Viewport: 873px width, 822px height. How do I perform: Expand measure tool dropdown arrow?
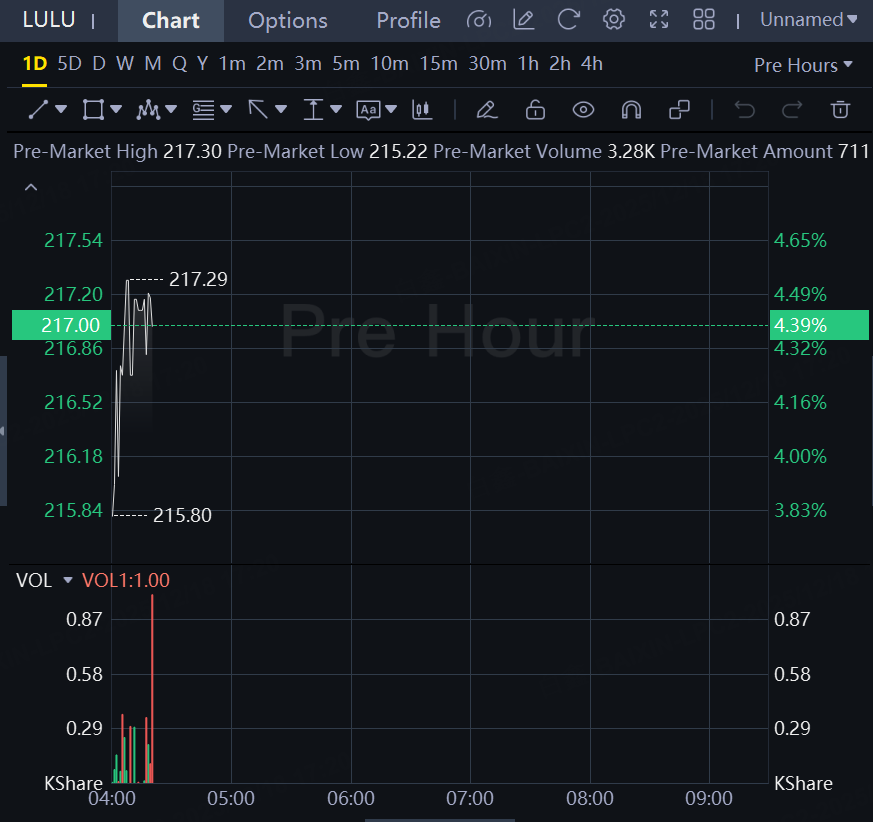tap(336, 109)
